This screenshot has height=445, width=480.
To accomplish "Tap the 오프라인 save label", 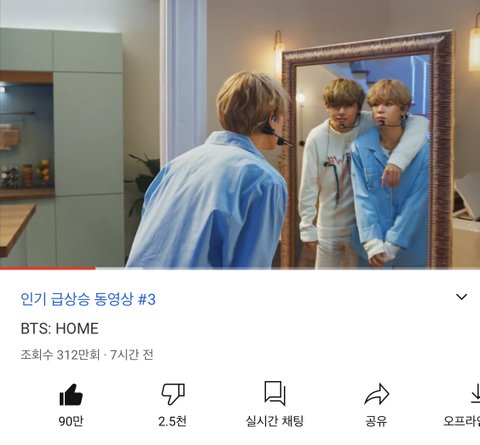I will point(462,421).
